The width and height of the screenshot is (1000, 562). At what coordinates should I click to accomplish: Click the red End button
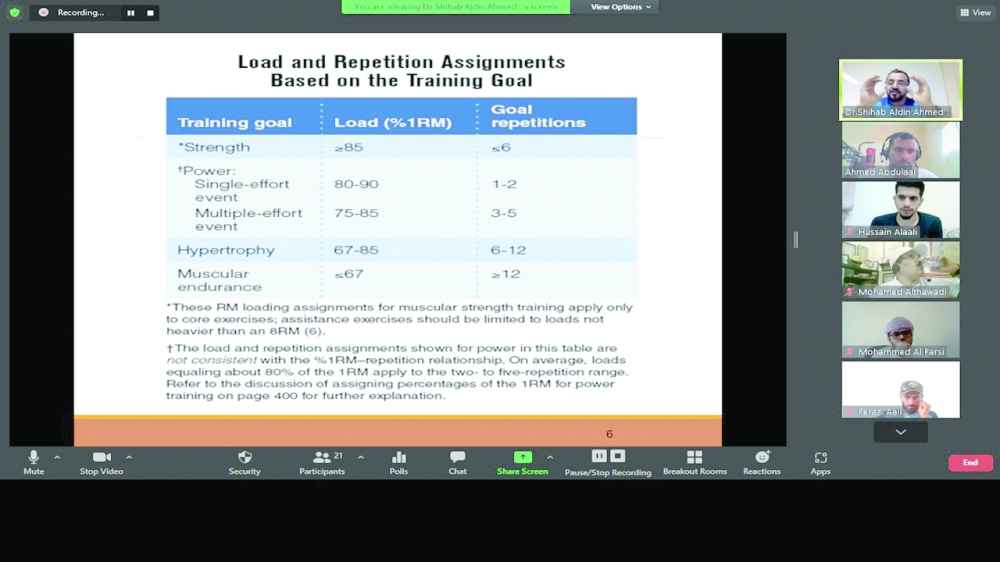(x=970, y=462)
